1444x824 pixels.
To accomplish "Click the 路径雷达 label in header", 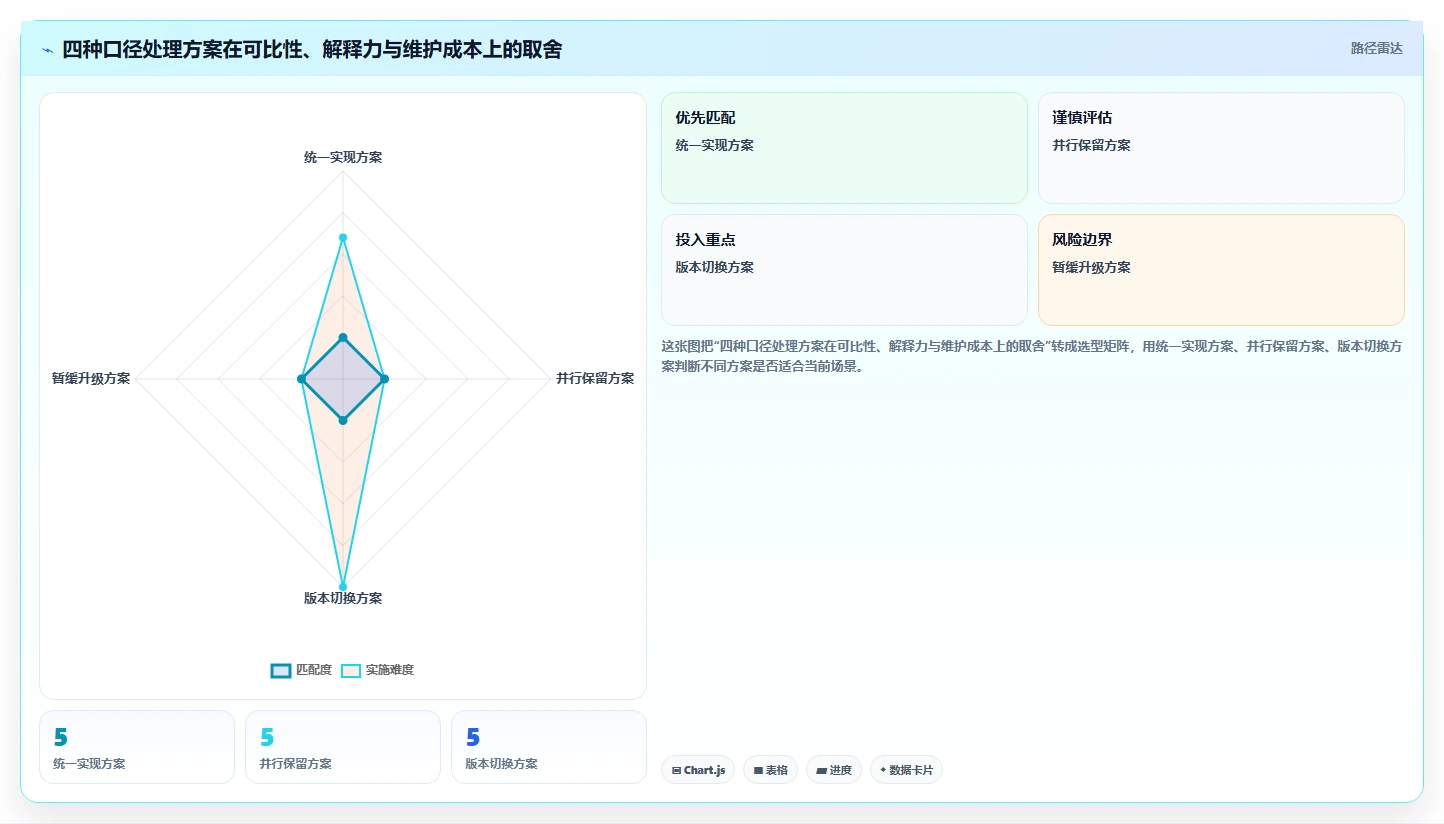I will 1376,48.
